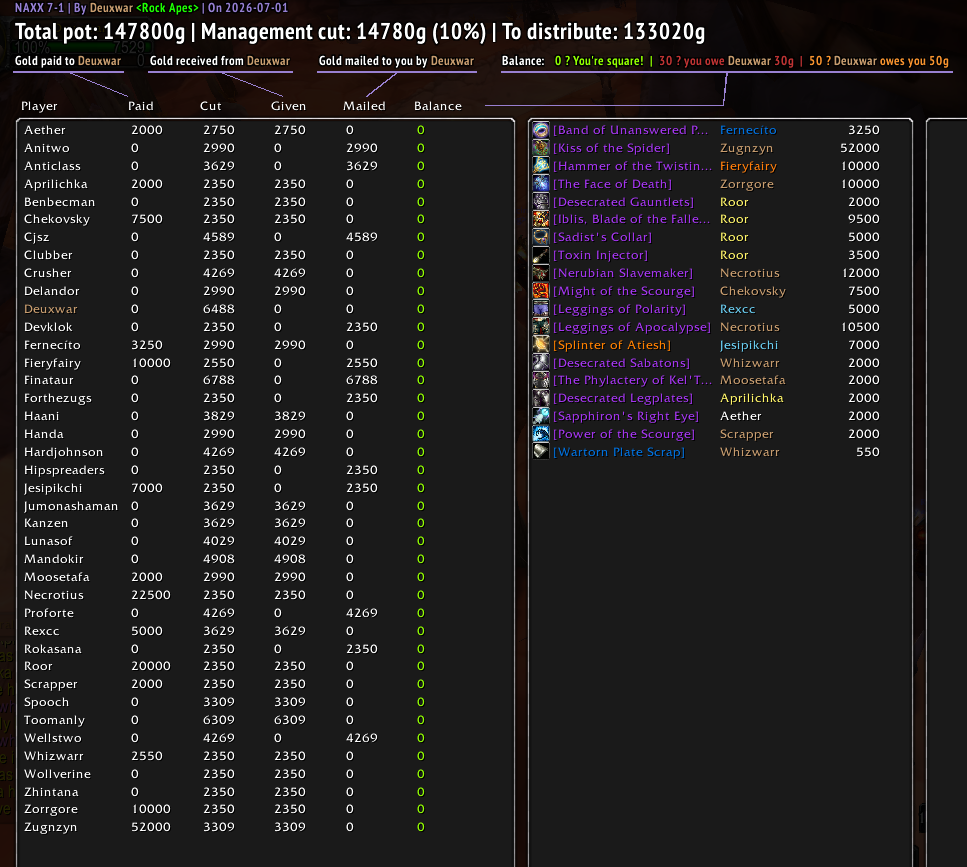Viewport: 967px width, 867px height.
Task: Click the 12000 price of Nerubian Slavemaker
Action: (x=861, y=273)
